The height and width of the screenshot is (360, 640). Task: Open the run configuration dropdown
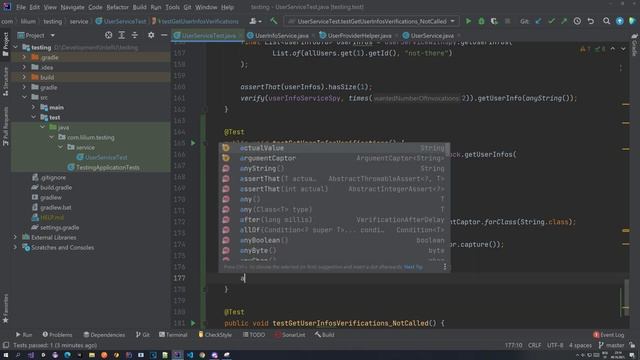372,21
